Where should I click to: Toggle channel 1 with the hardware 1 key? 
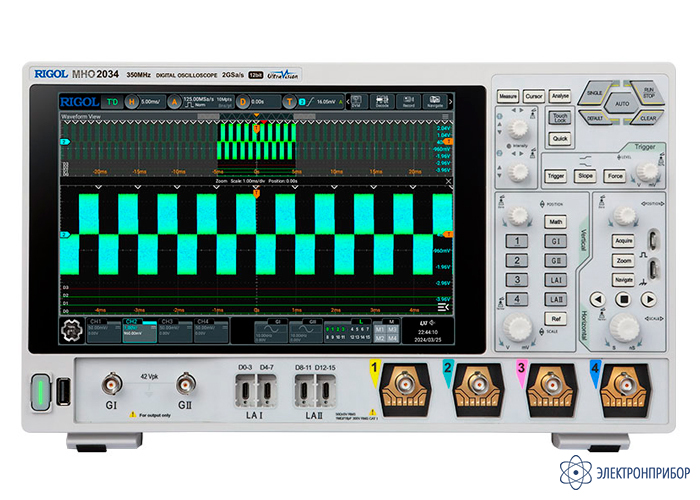[517, 241]
